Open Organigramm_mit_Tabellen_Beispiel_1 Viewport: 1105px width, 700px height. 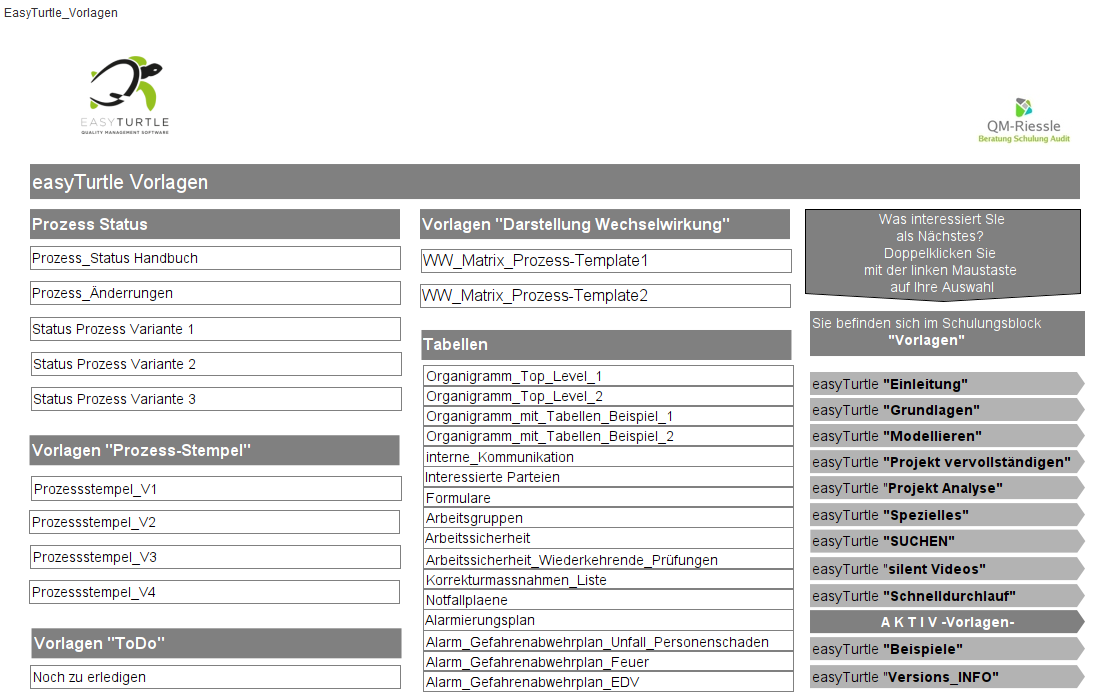click(608, 416)
